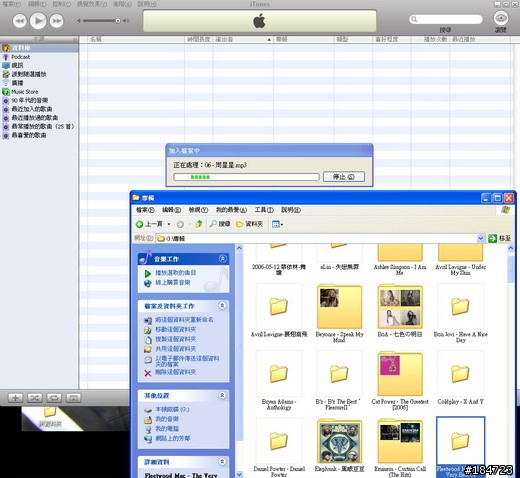Image resolution: width=520 pixels, height=478 pixels.
Task: Click E-mail this folder's files task
Action: pos(182,361)
